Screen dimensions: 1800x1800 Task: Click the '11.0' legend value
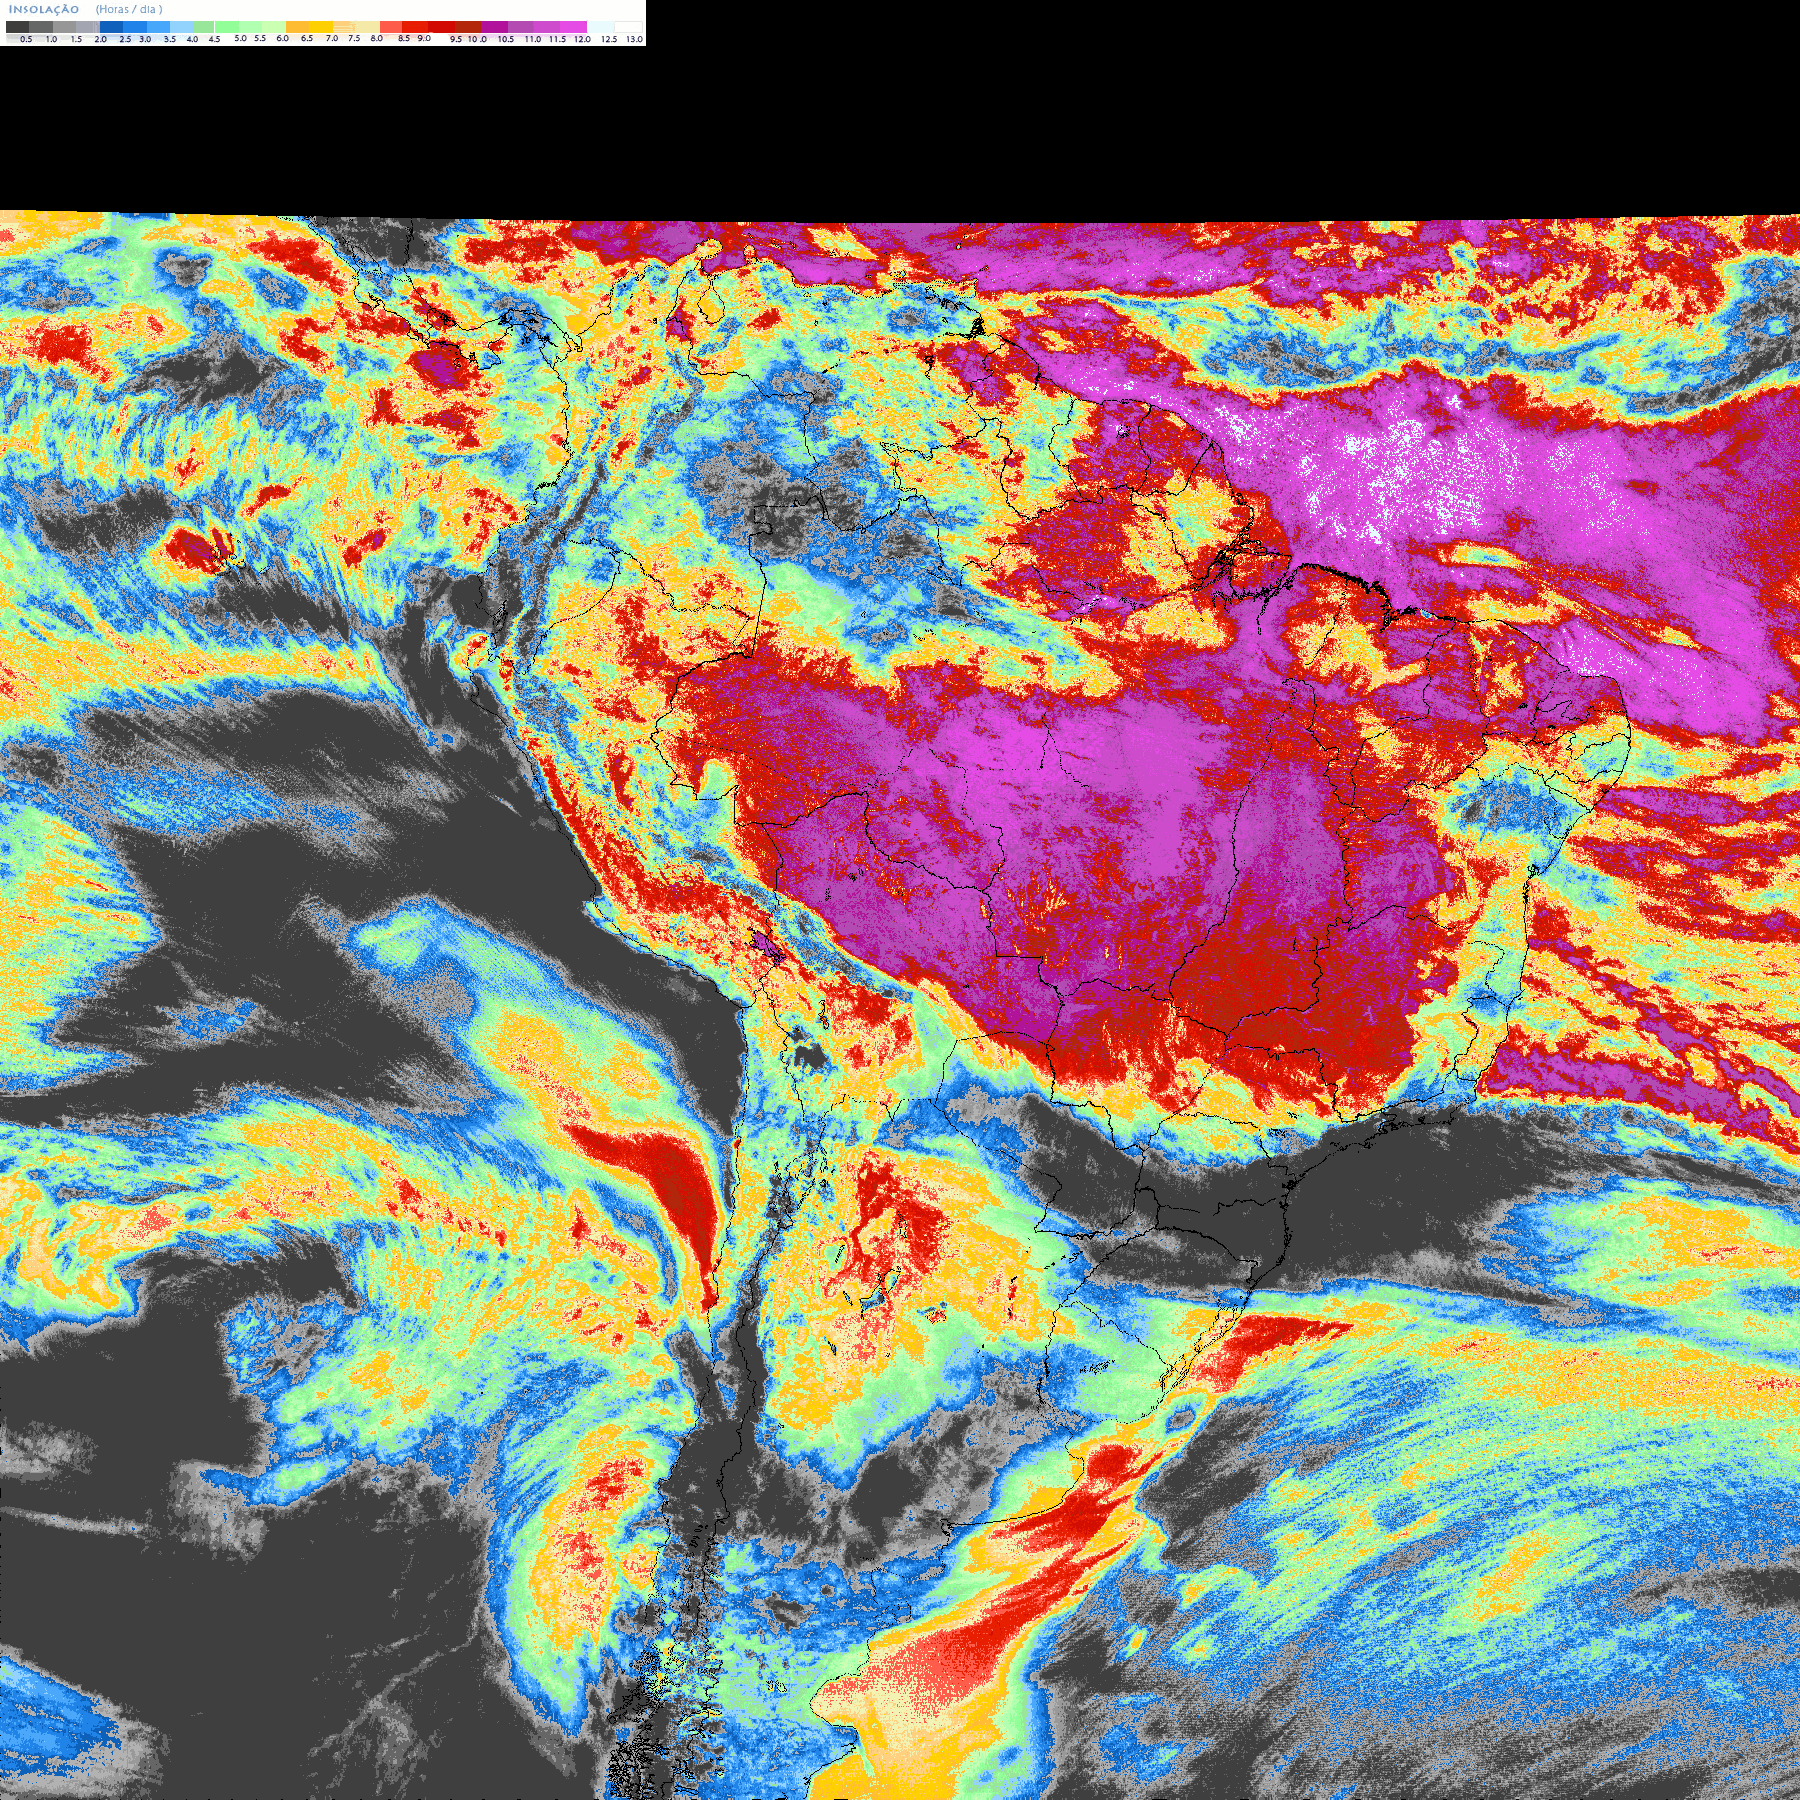(x=533, y=39)
